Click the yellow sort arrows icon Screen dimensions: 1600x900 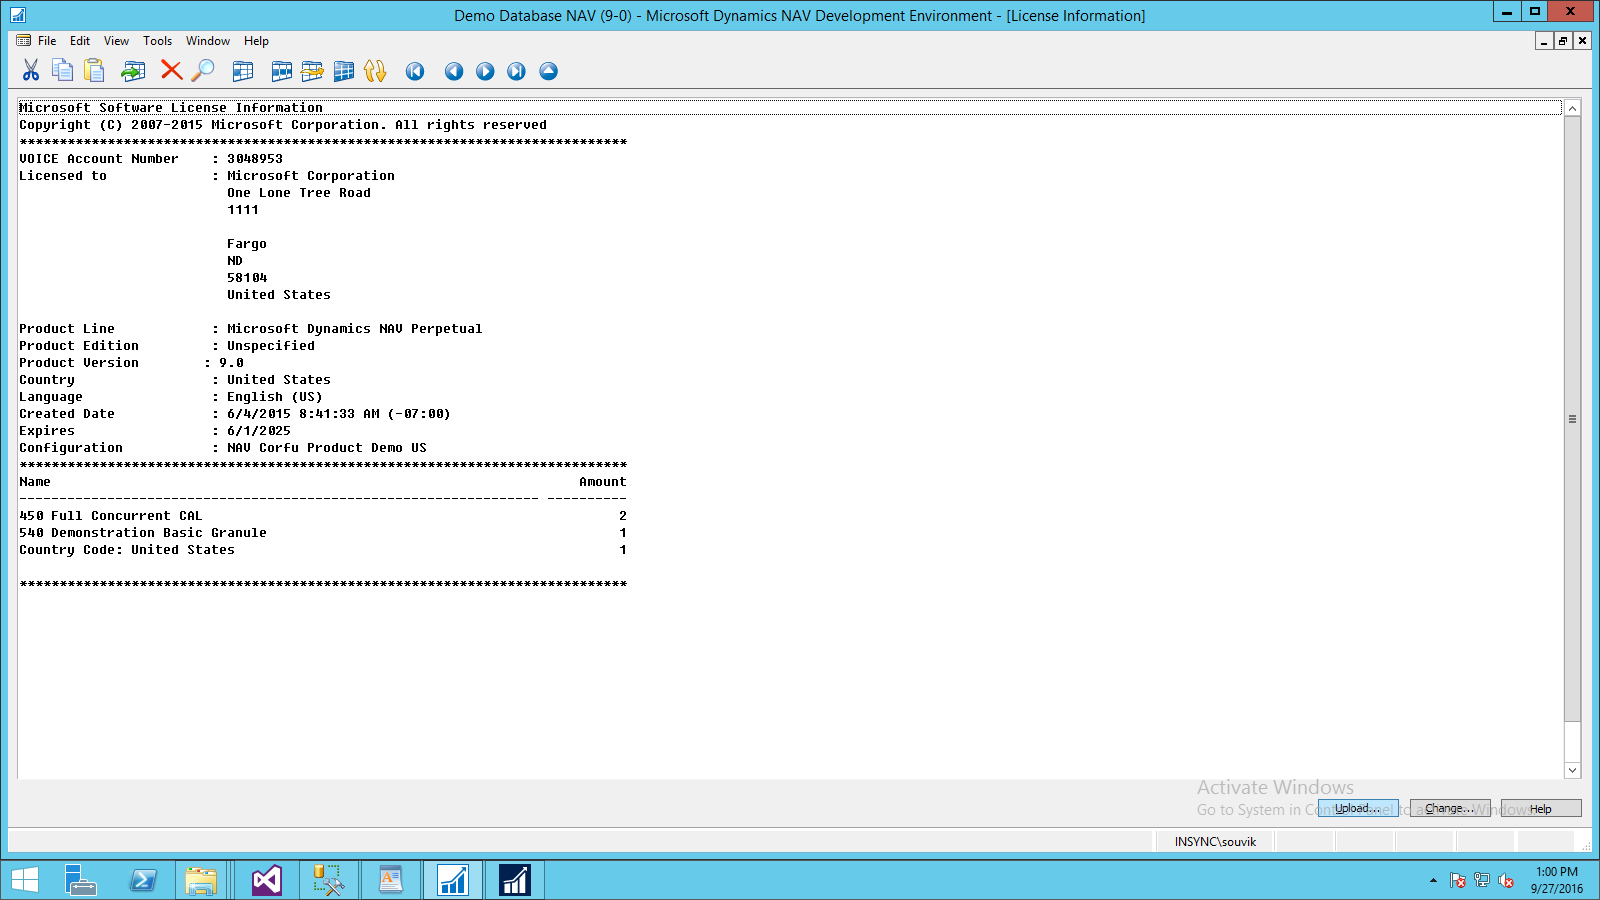click(x=375, y=71)
